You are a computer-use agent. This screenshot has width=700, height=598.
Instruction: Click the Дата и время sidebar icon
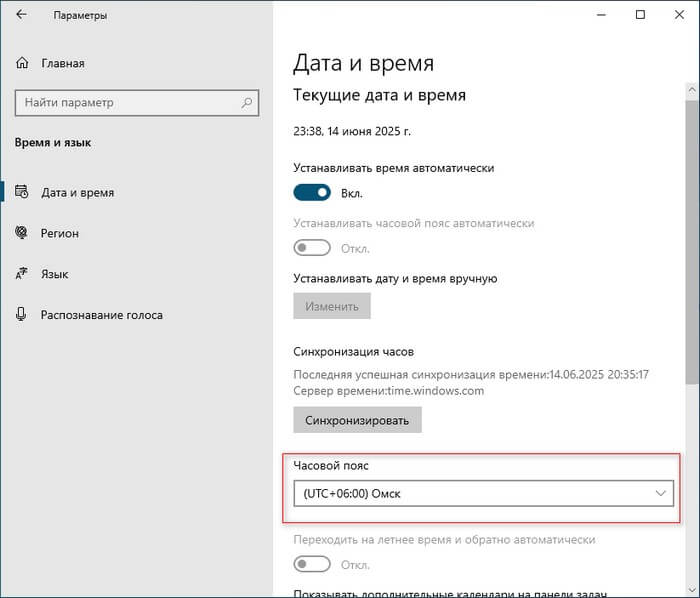21,192
